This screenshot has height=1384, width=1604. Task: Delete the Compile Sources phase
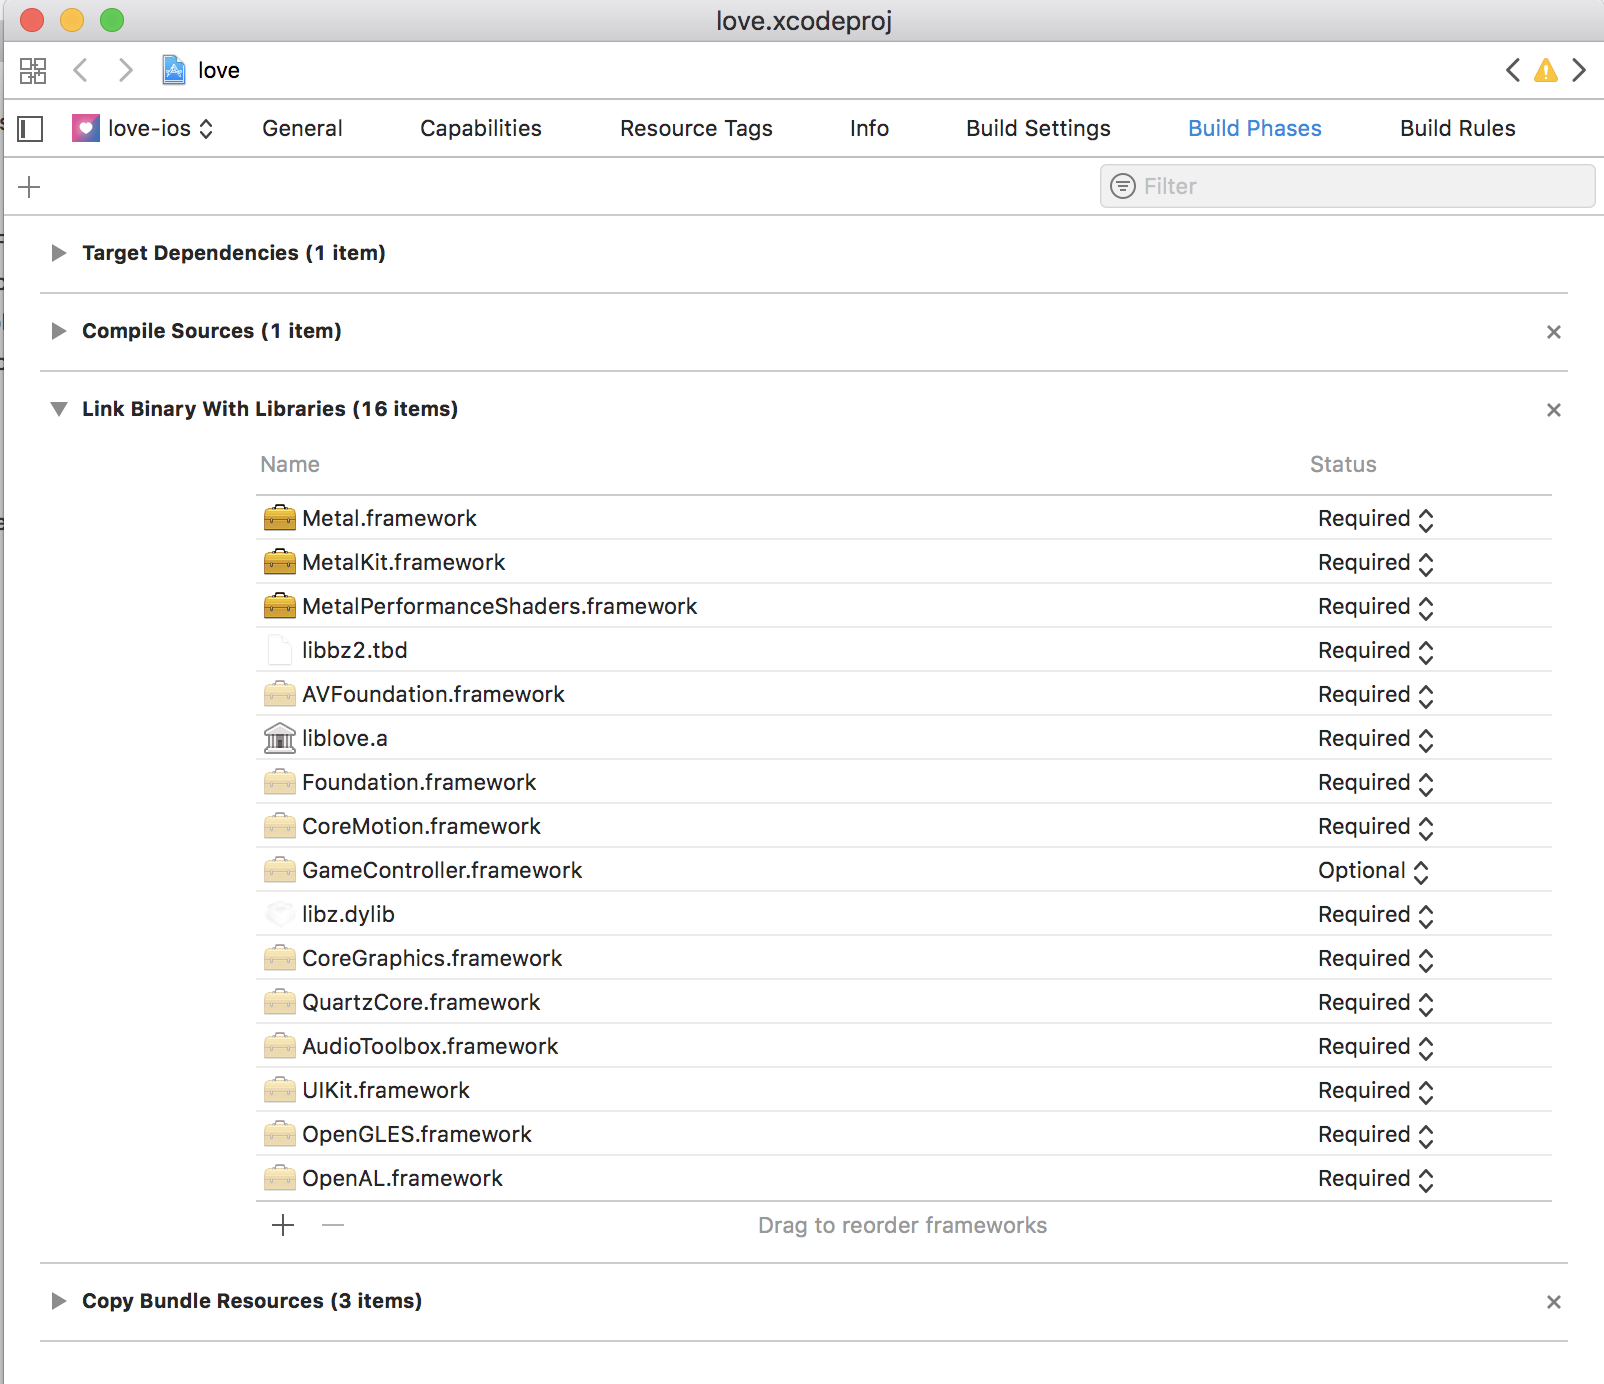tap(1554, 332)
